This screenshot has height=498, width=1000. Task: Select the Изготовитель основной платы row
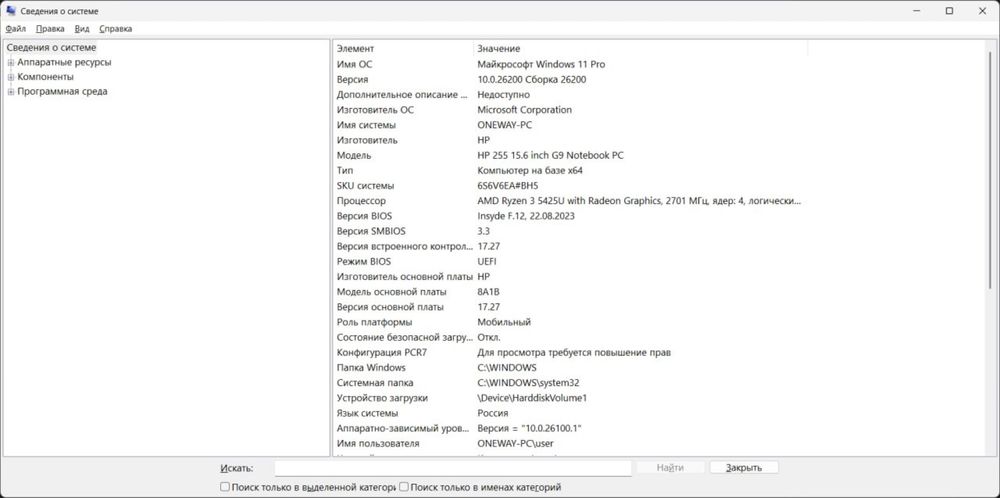click(x=569, y=277)
